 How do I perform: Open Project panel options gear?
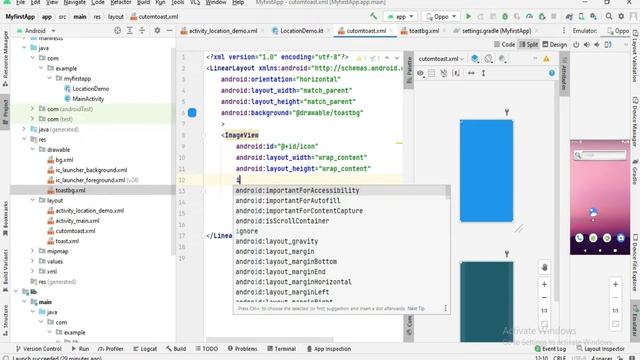pyautogui.click(x=157, y=31)
